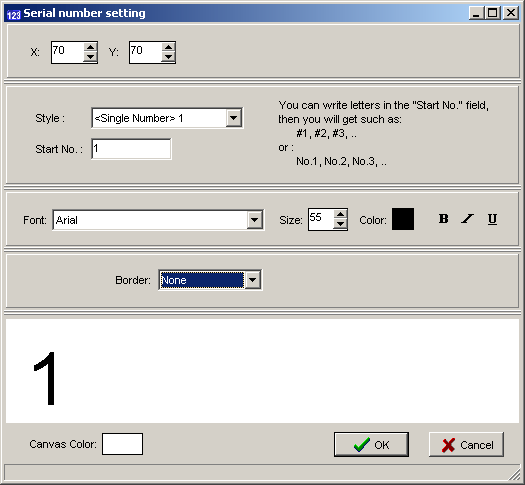Click the Start No. input field
The image size is (525, 485).
coord(131,149)
